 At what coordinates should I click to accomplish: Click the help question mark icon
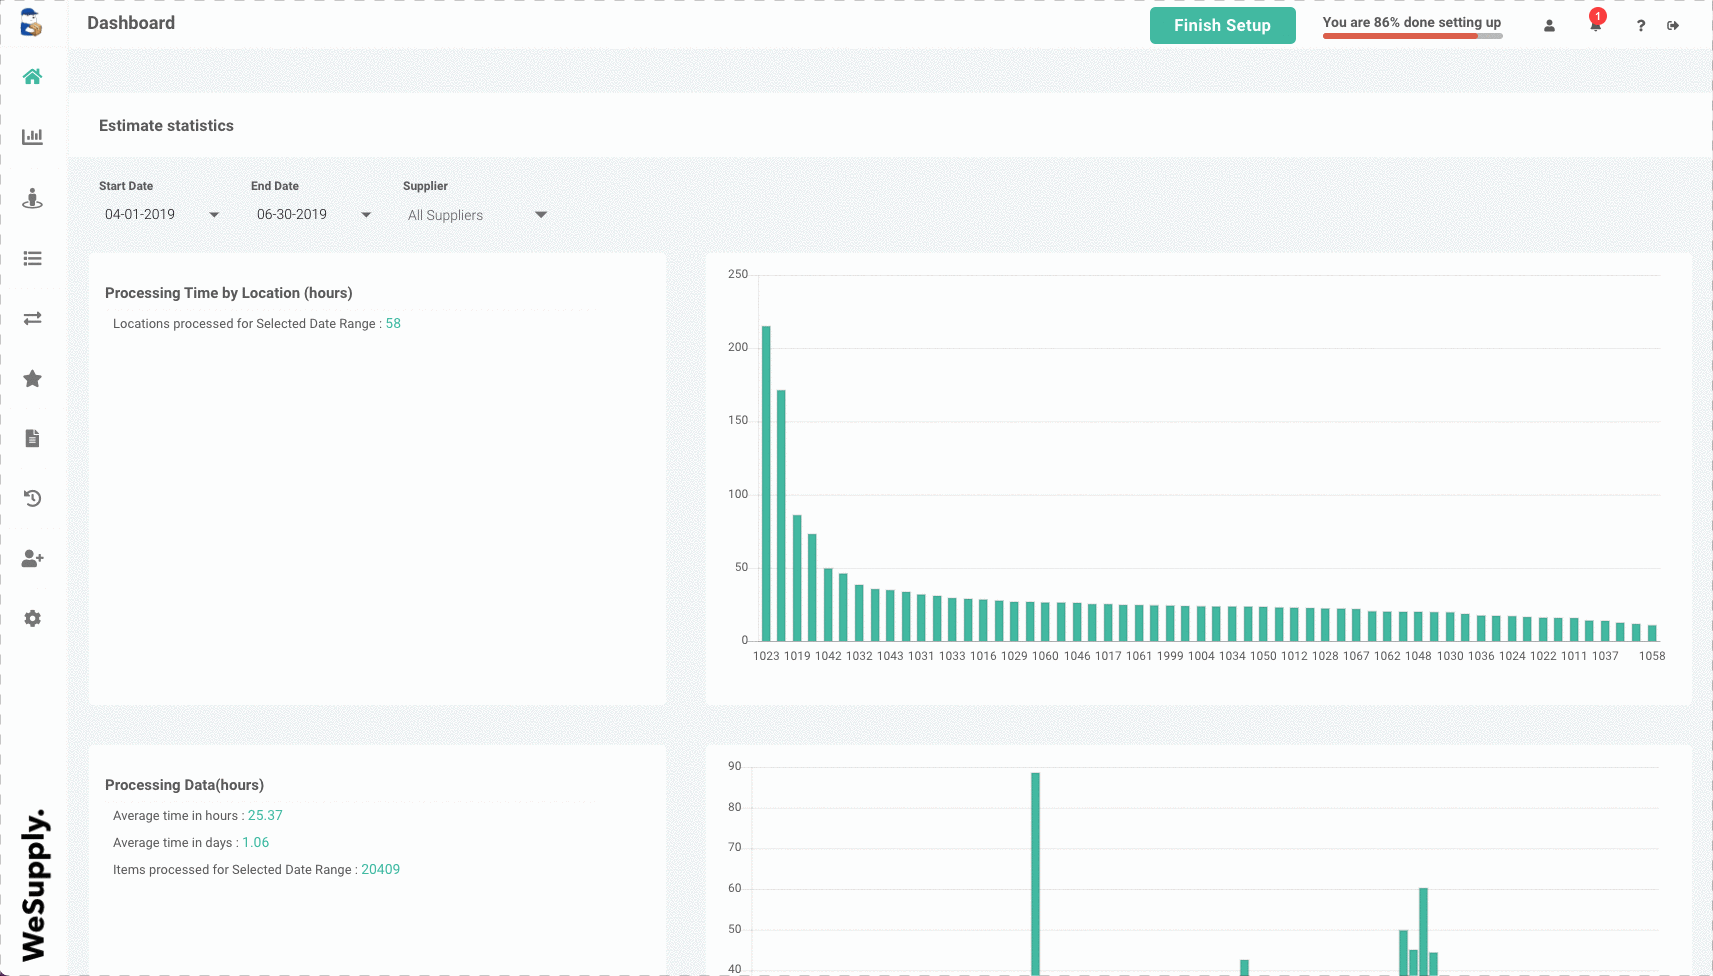click(1640, 26)
